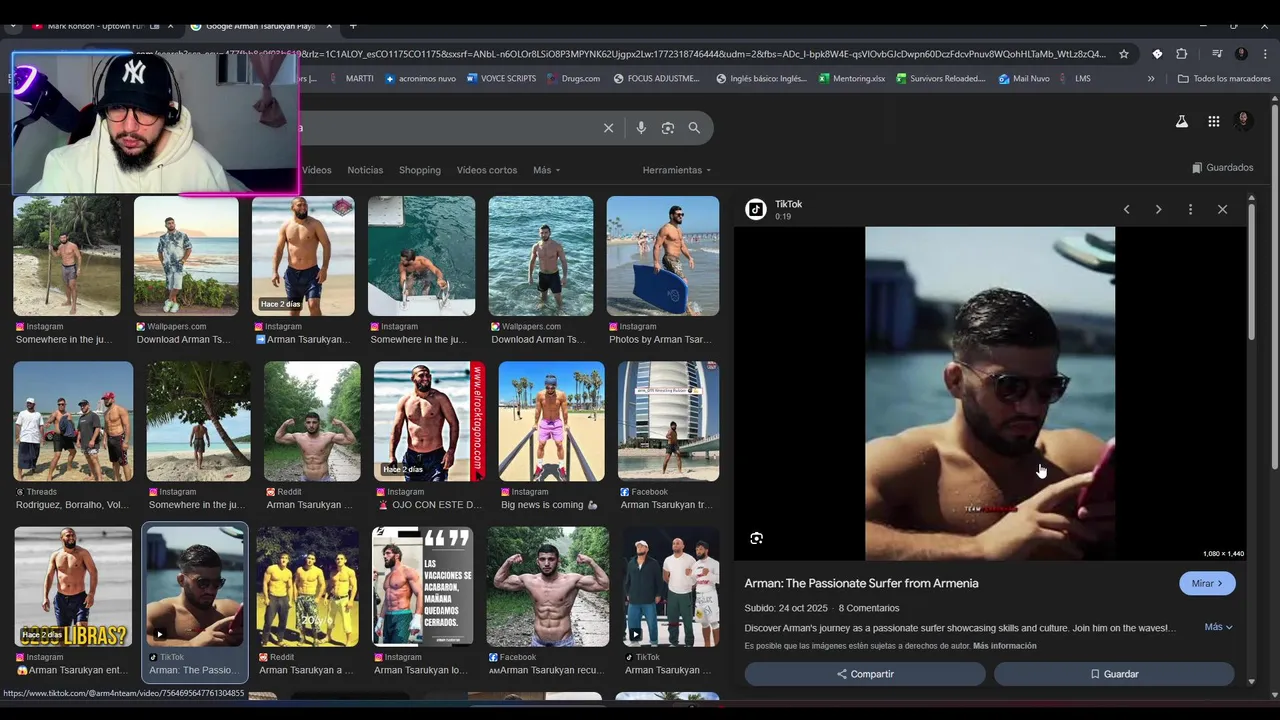Image resolution: width=1280 pixels, height=720 pixels.
Task: Open the Threads Rodriguez, Borralho thumbnail
Action: tap(73, 421)
